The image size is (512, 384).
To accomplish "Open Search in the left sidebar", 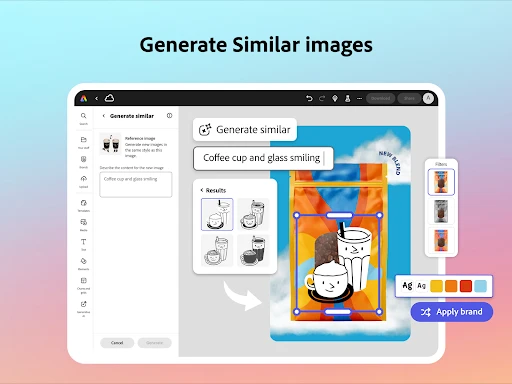I will [x=83, y=118].
